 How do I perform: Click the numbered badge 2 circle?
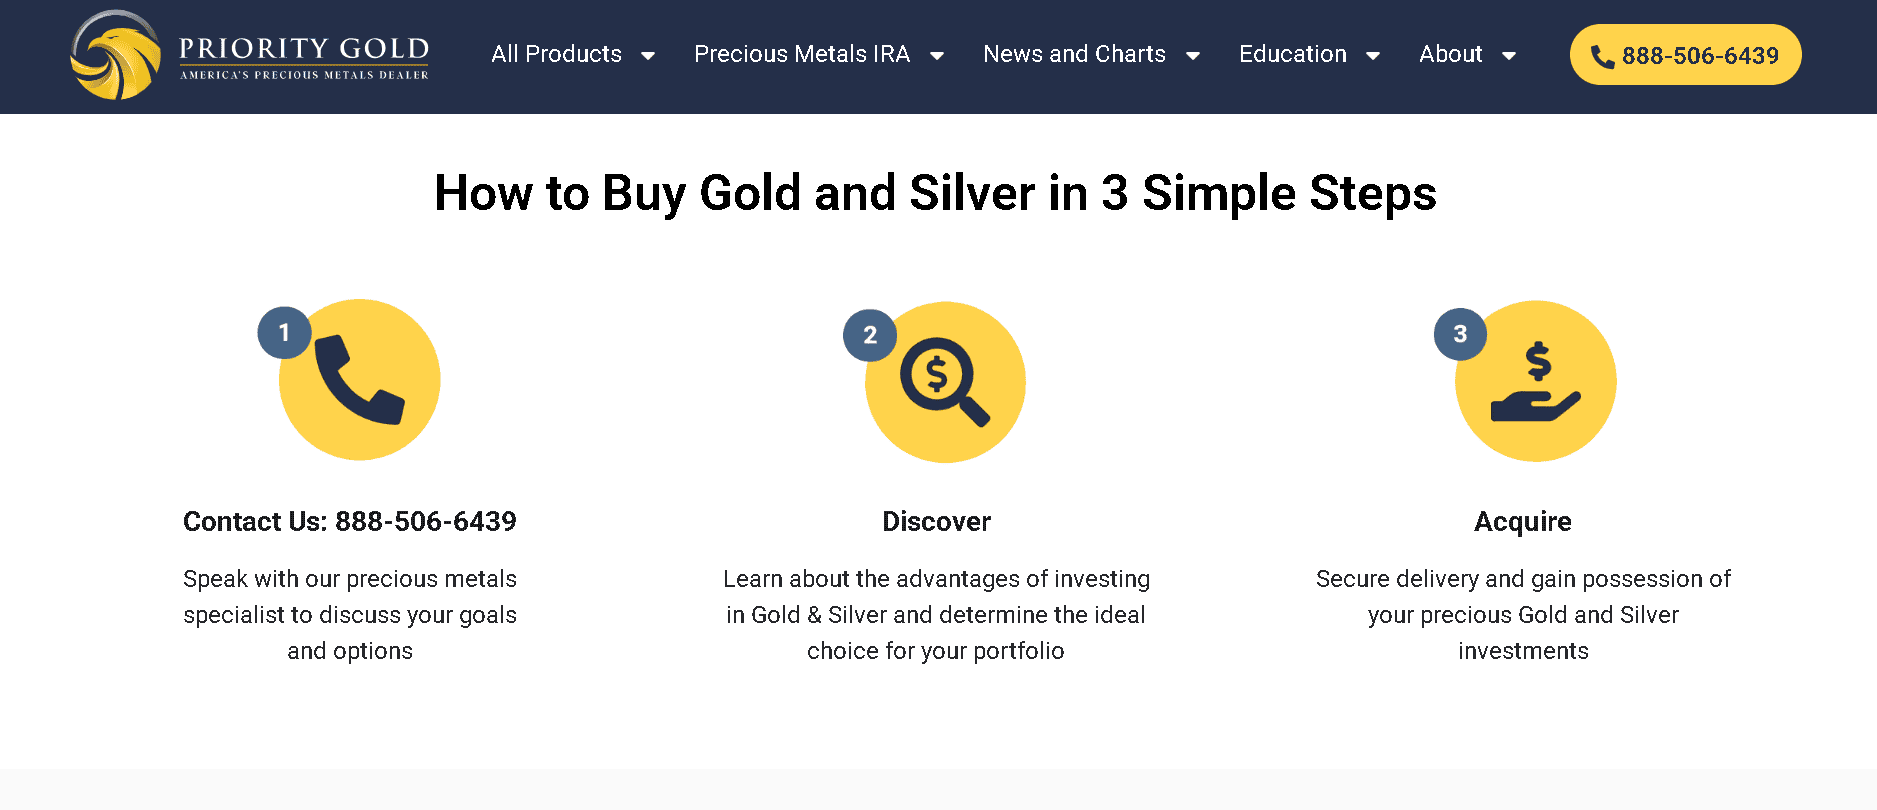[x=869, y=335]
